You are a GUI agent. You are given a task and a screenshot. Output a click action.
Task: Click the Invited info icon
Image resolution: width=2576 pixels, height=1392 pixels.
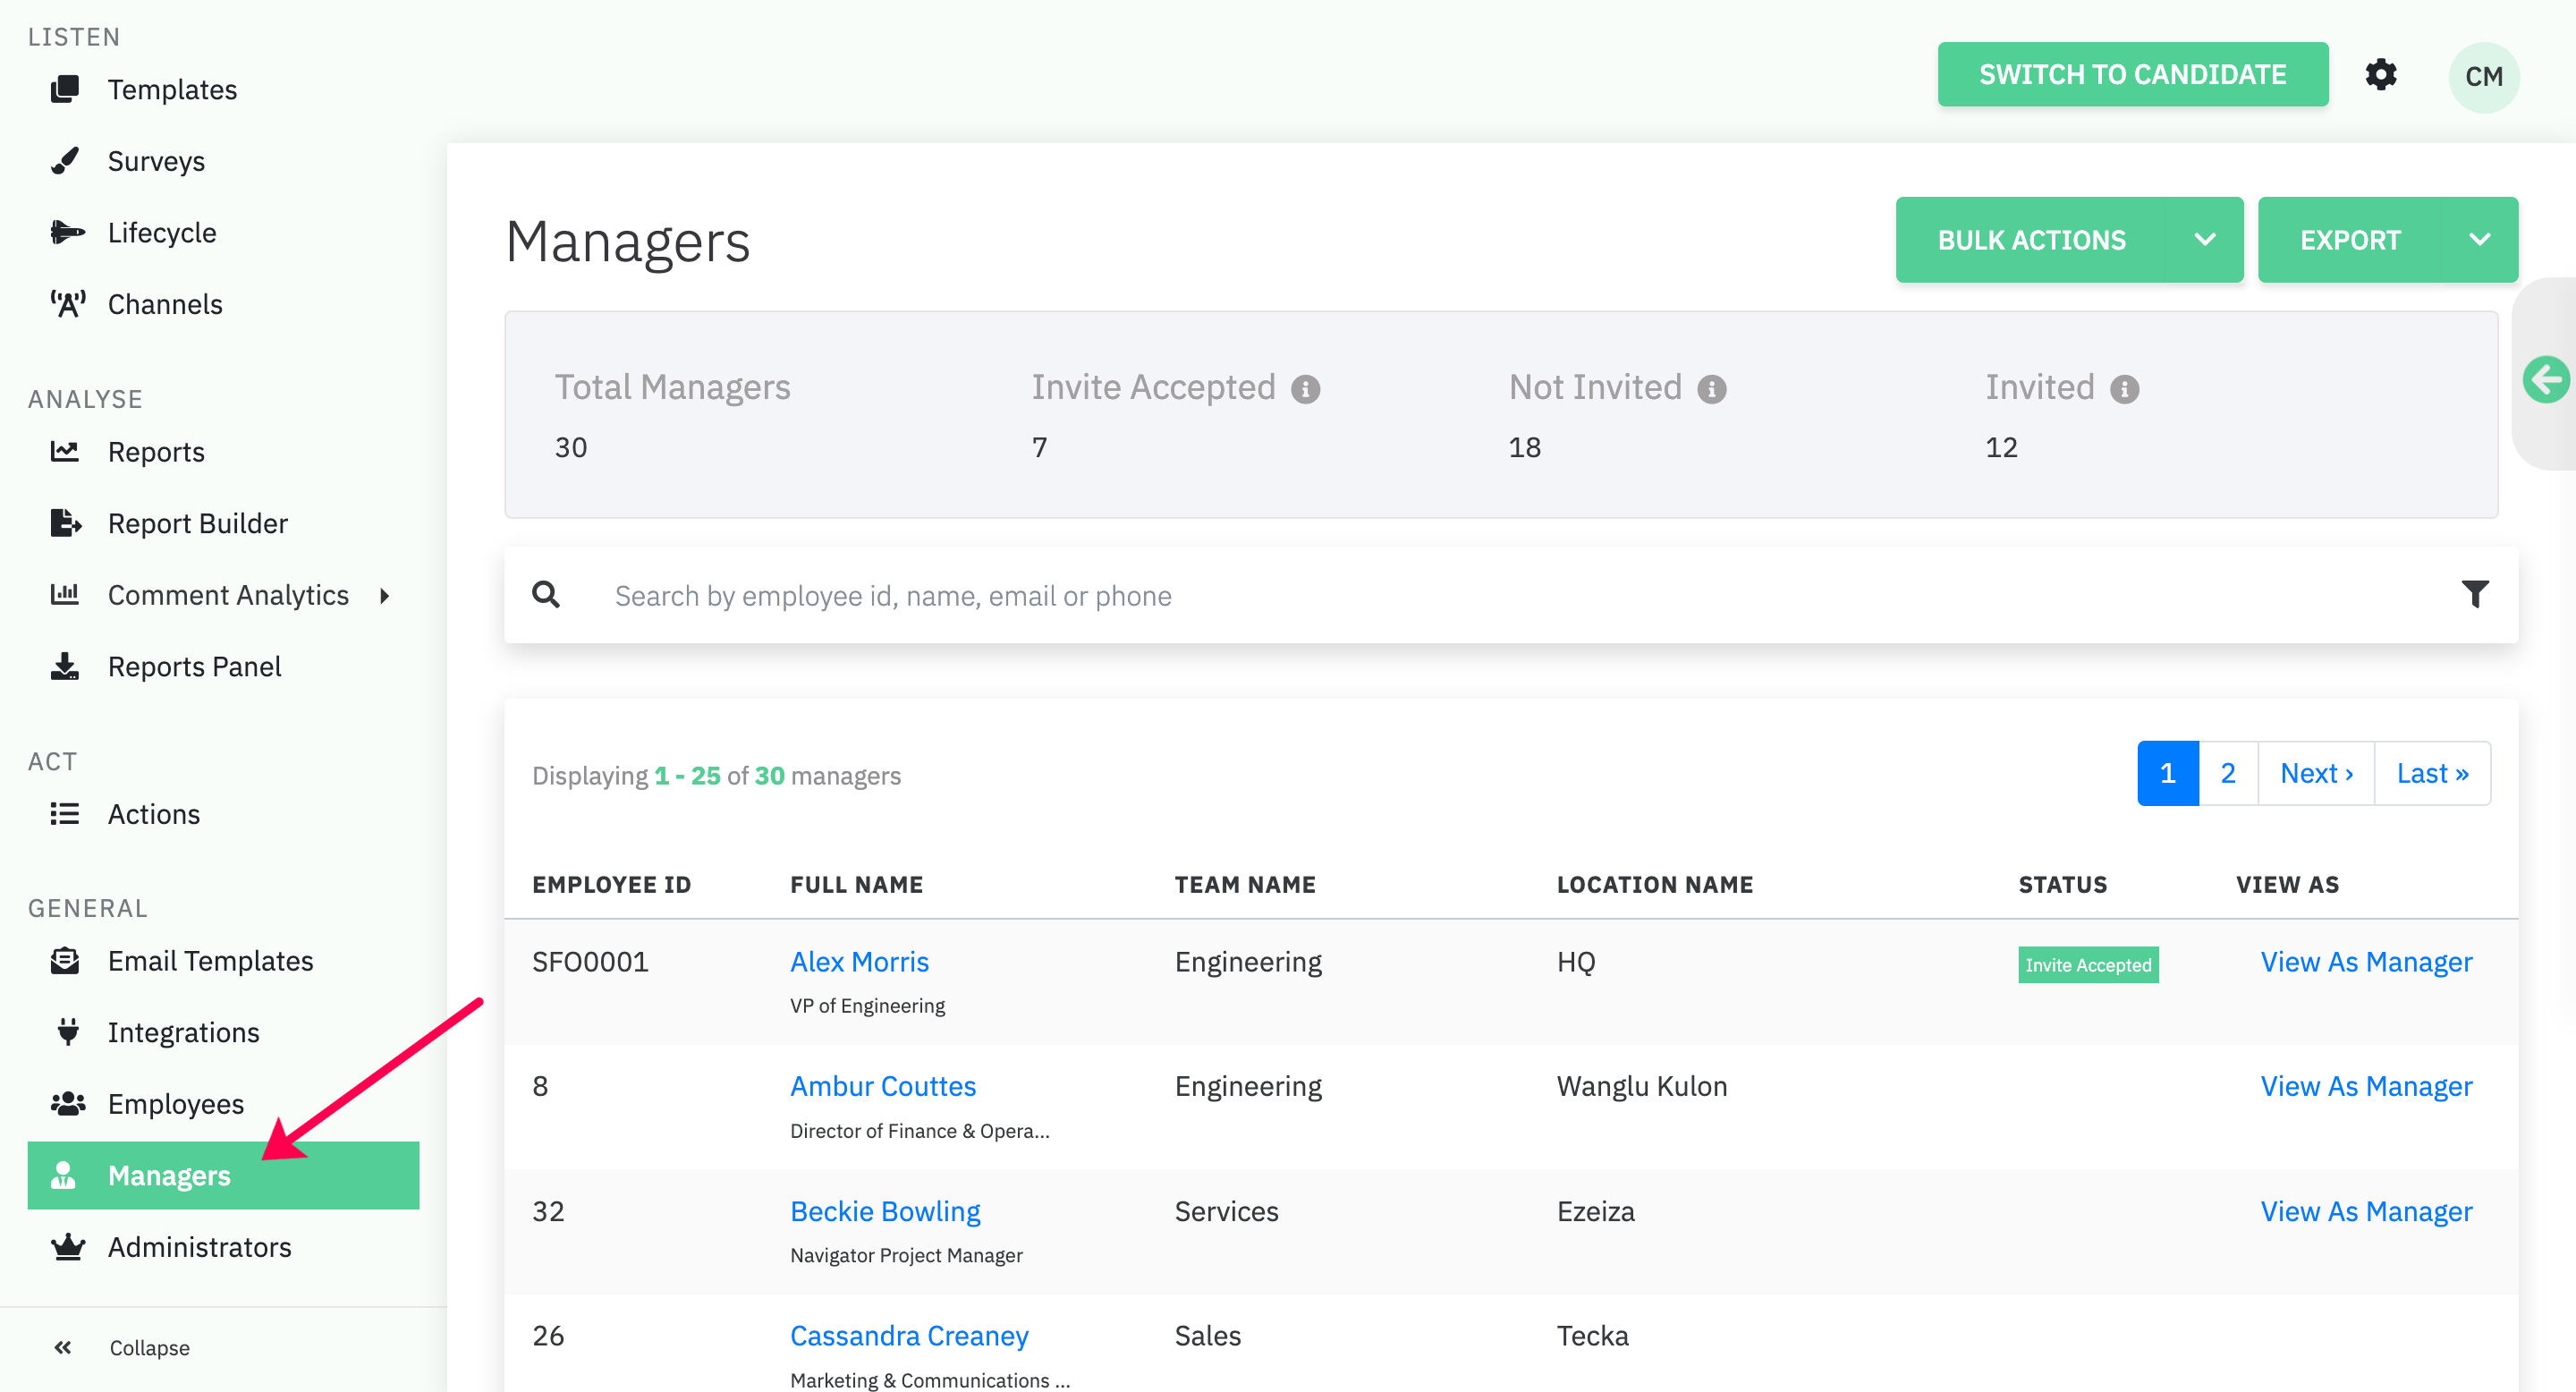coord(2124,389)
